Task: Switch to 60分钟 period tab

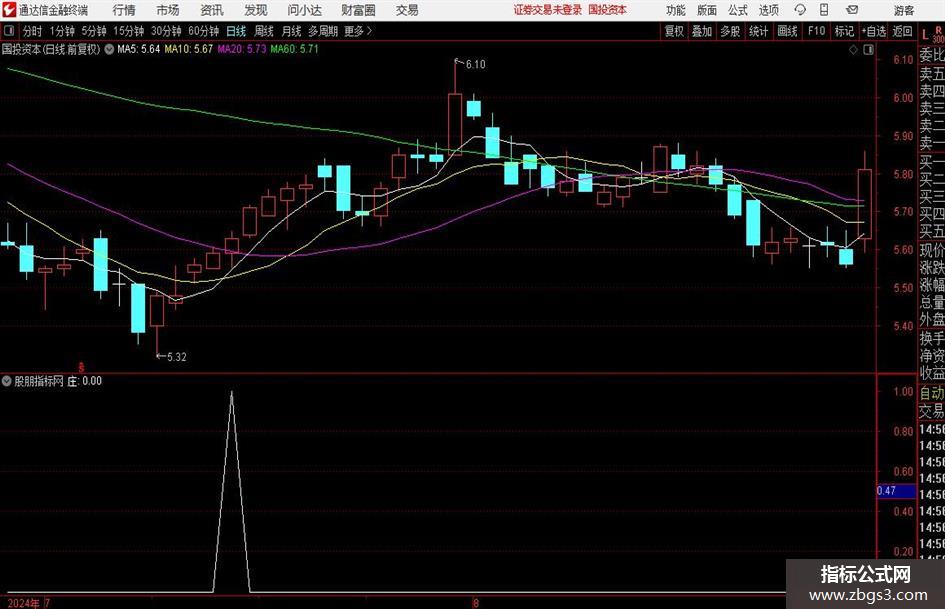Action: coord(204,31)
